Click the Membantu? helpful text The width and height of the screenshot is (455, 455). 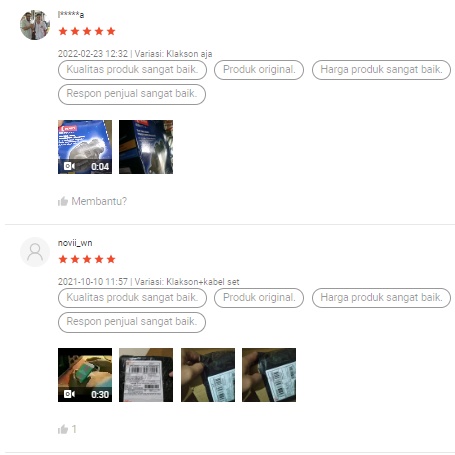[x=99, y=201]
